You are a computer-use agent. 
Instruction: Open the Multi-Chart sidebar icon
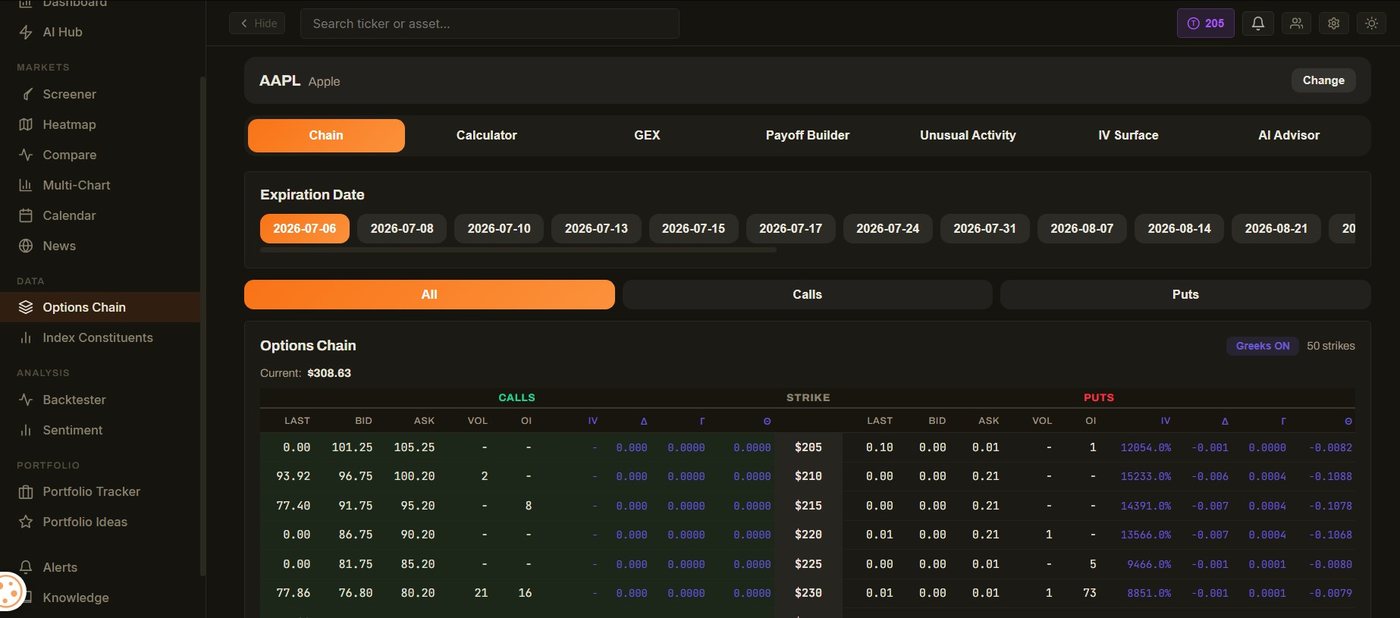tap(26, 185)
